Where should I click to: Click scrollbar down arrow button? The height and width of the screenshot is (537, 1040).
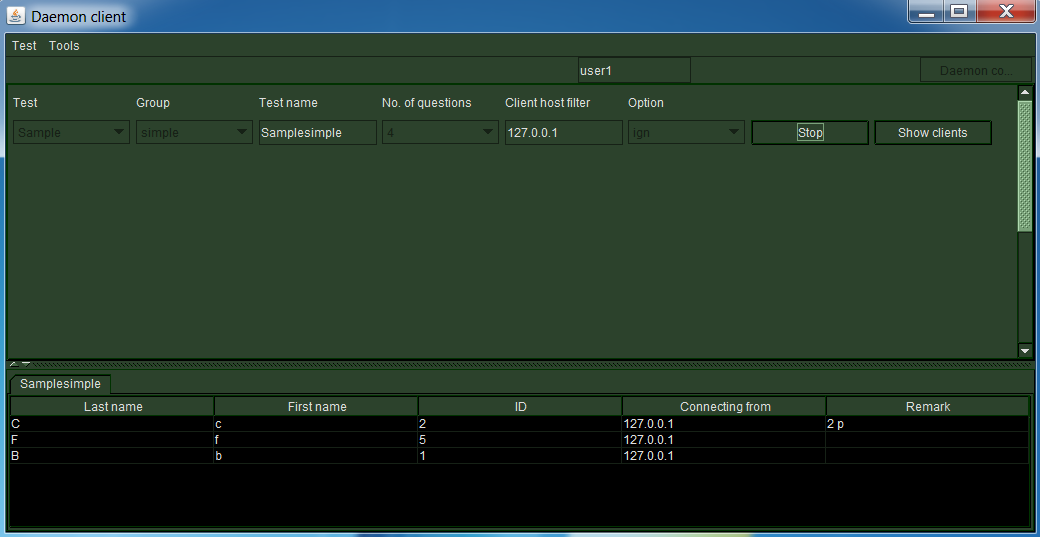point(1024,351)
